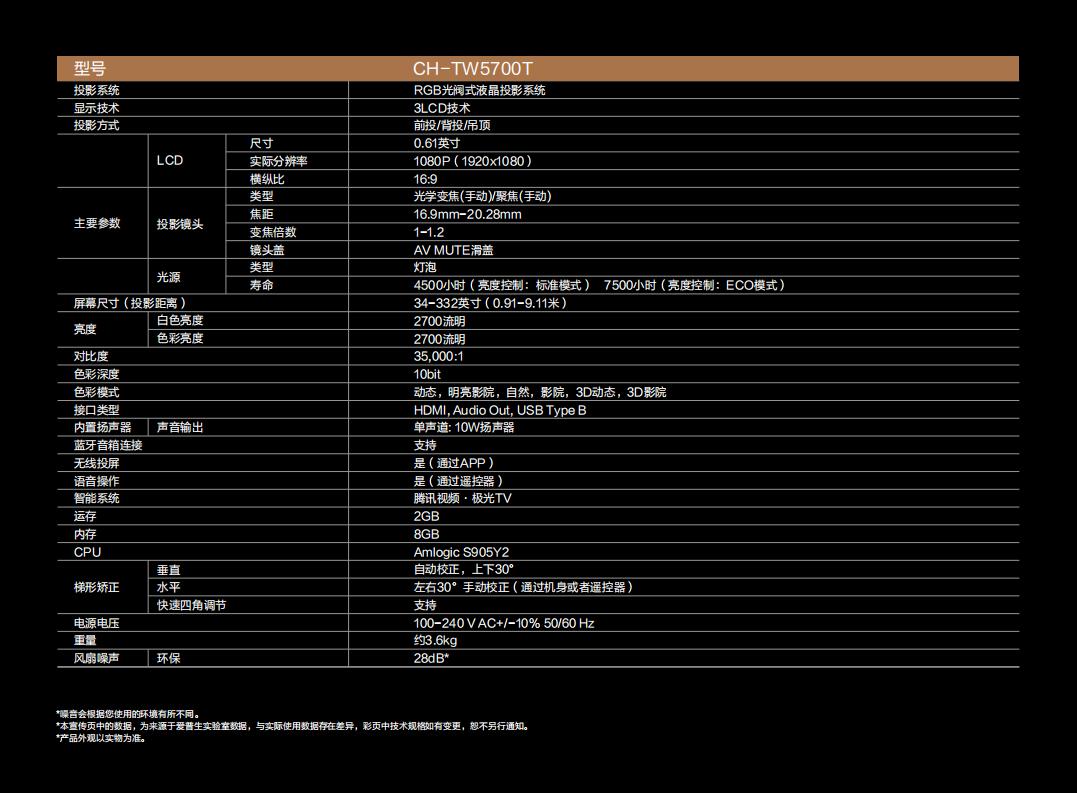Select the 35,000:1 contrast ratio value
Viewport: 1077px width, 794px height.
(x=439, y=356)
